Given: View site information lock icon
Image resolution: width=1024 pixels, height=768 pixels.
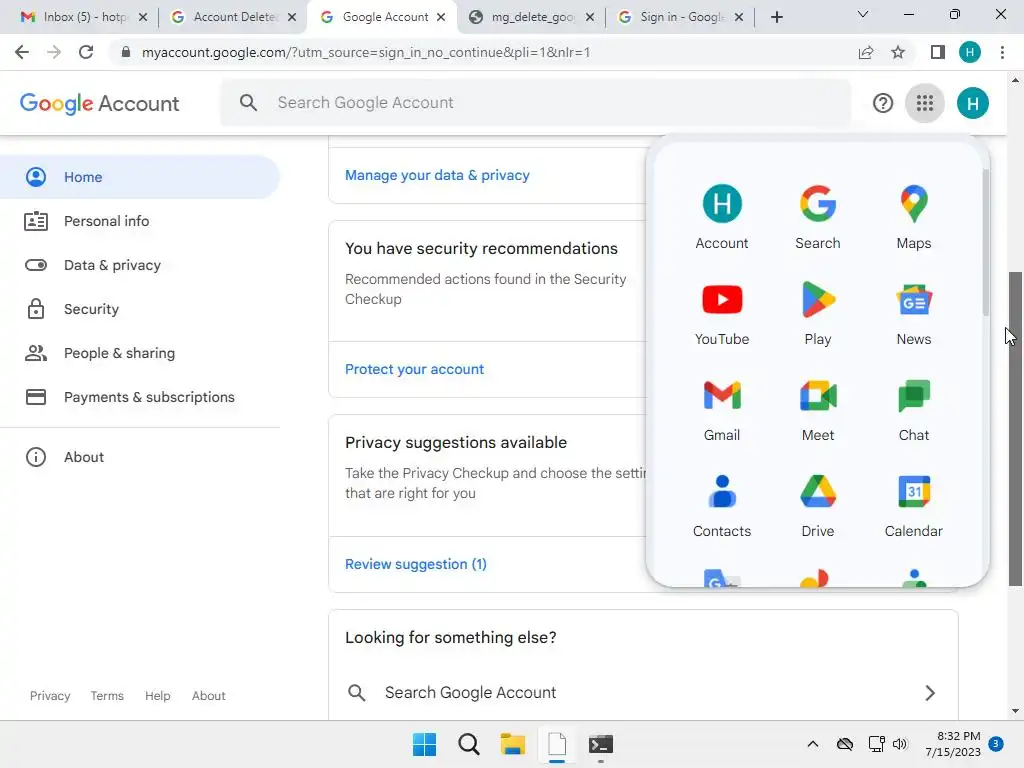Looking at the screenshot, I should click(x=125, y=52).
